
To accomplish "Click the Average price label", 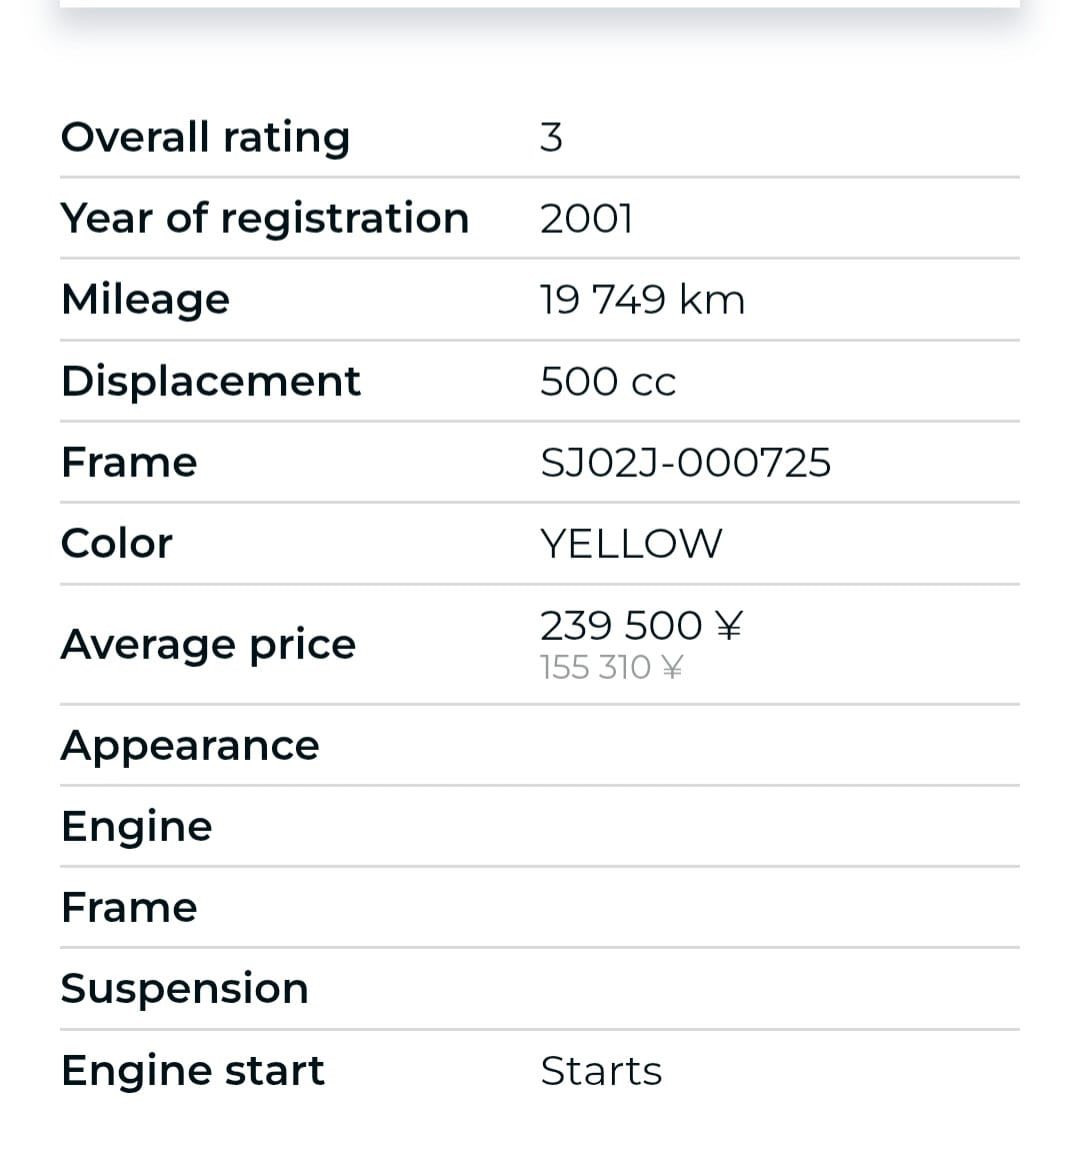I will [208, 644].
